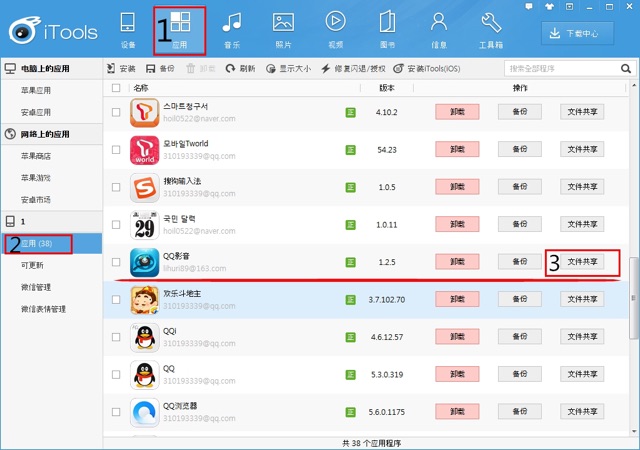Image resolution: width=640 pixels, height=450 pixels.
Task: Toggle the select-all checkbox in header
Action: pos(116,88)
